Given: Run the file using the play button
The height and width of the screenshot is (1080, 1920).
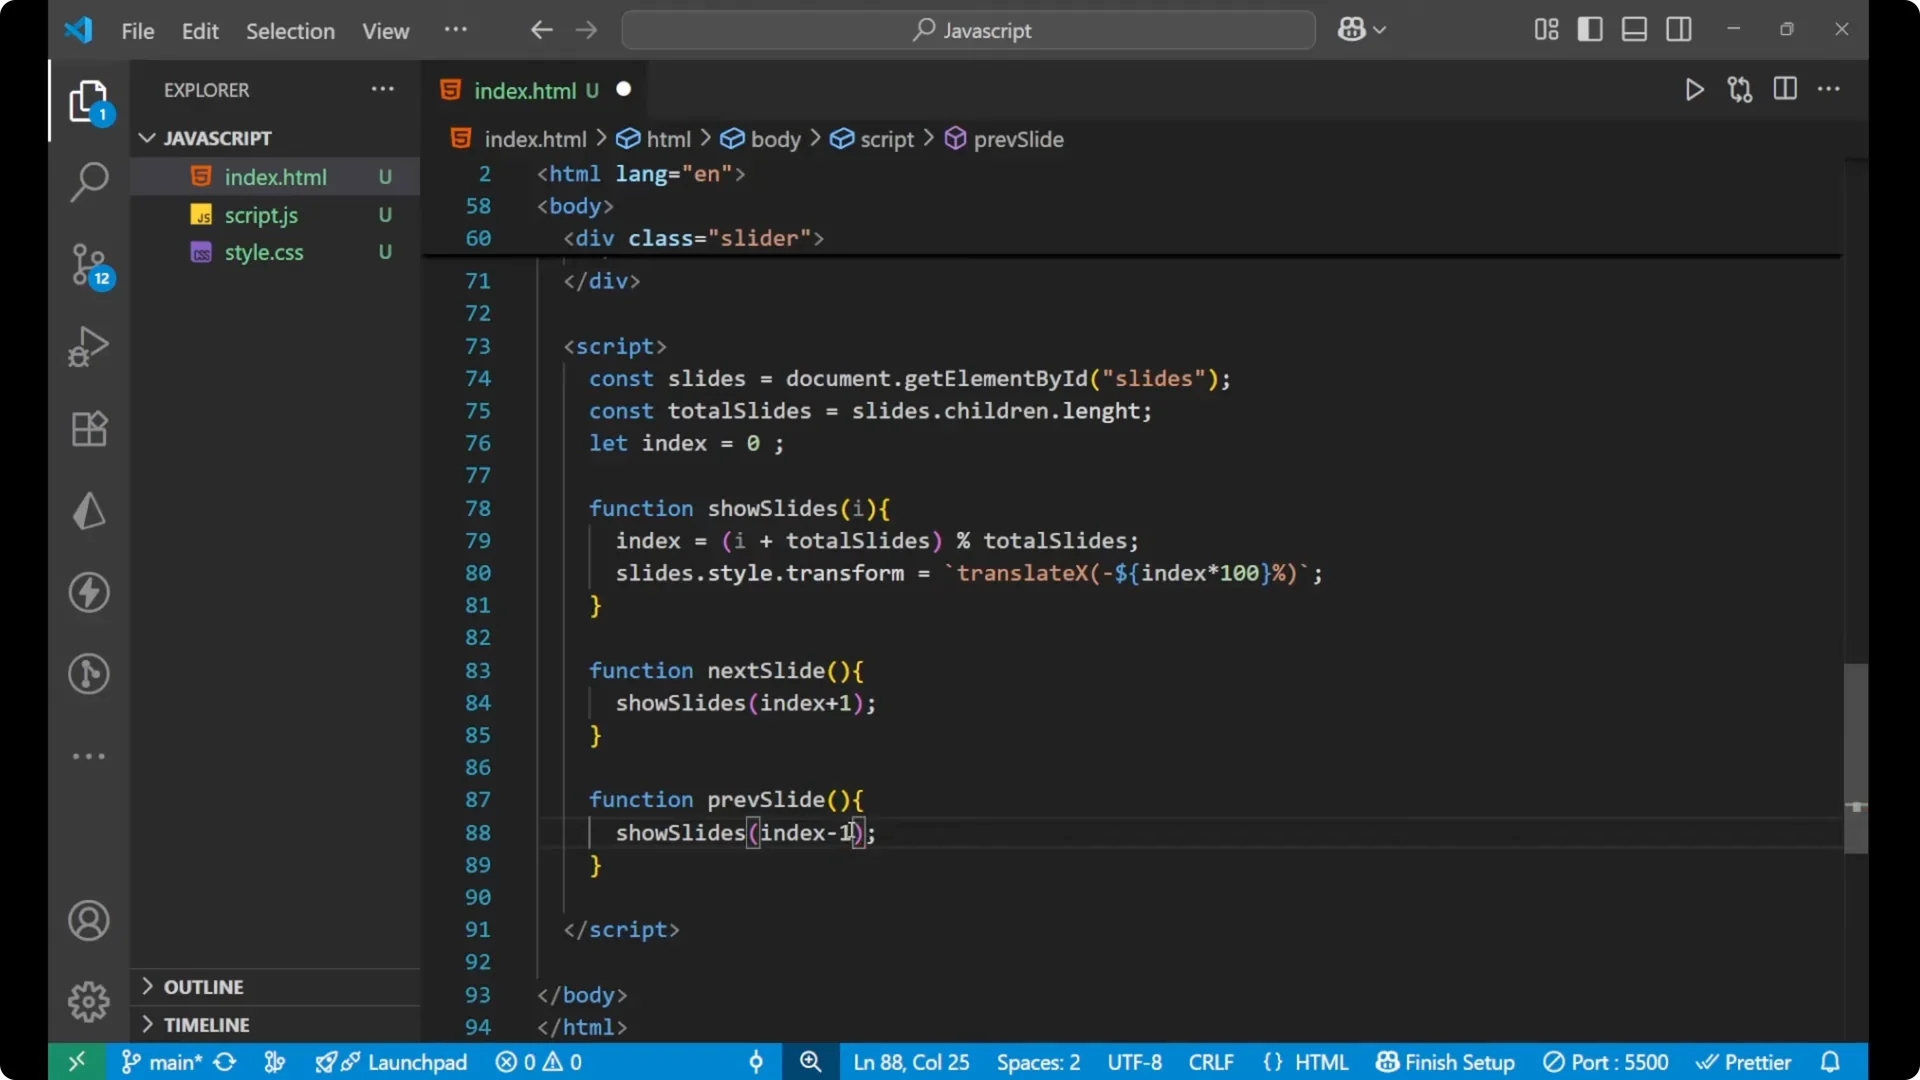Looking at the screenshot, I should 1695,89.
